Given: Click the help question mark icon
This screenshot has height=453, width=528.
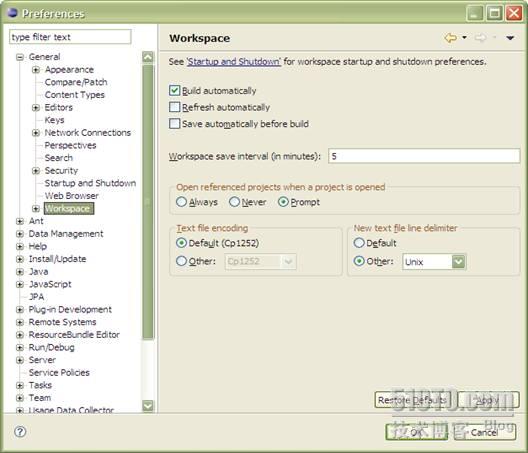Looking at the screenshot, I should [x=20, y=431].
